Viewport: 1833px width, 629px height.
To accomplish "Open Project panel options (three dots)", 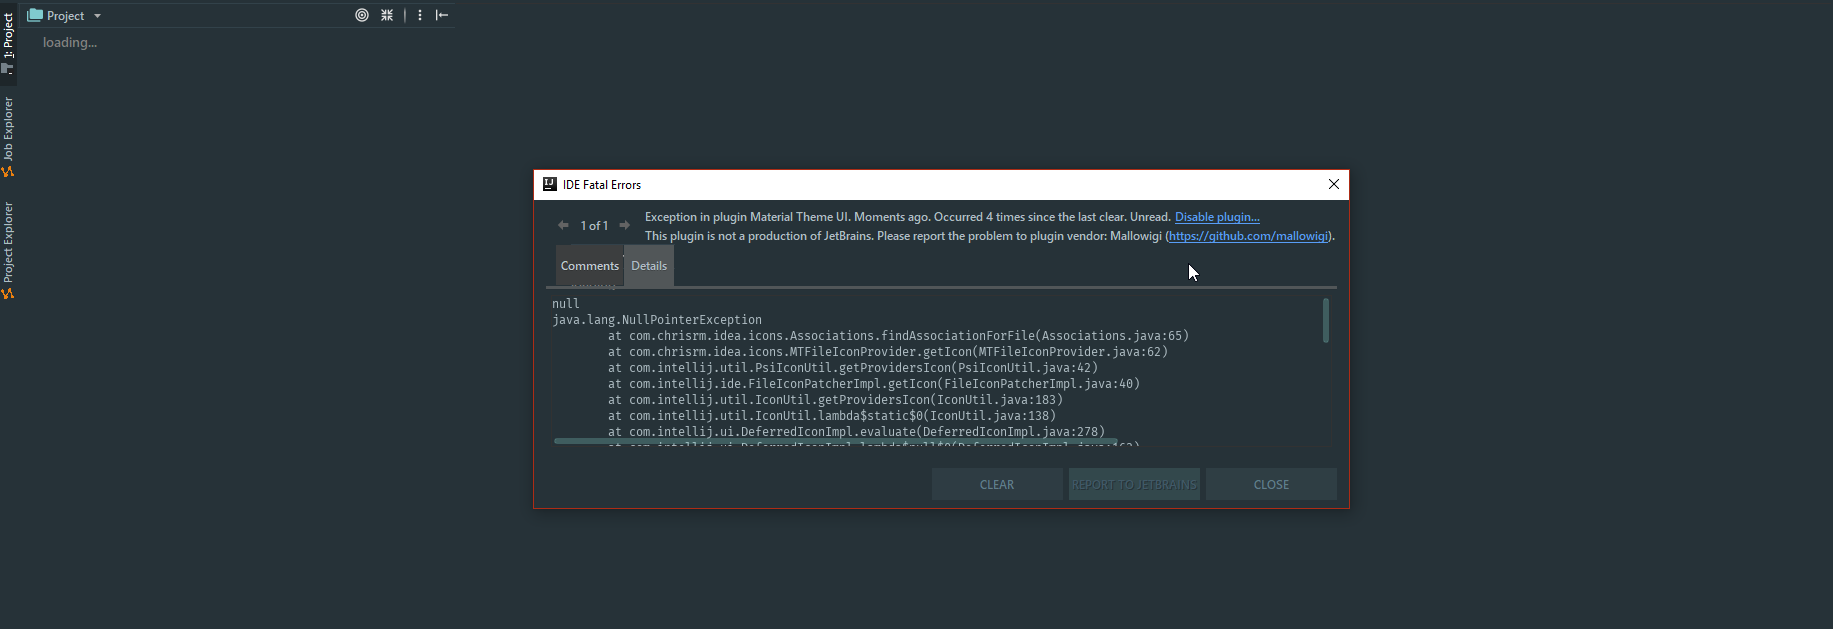I will pyautogui.click(x=420, y=15).
